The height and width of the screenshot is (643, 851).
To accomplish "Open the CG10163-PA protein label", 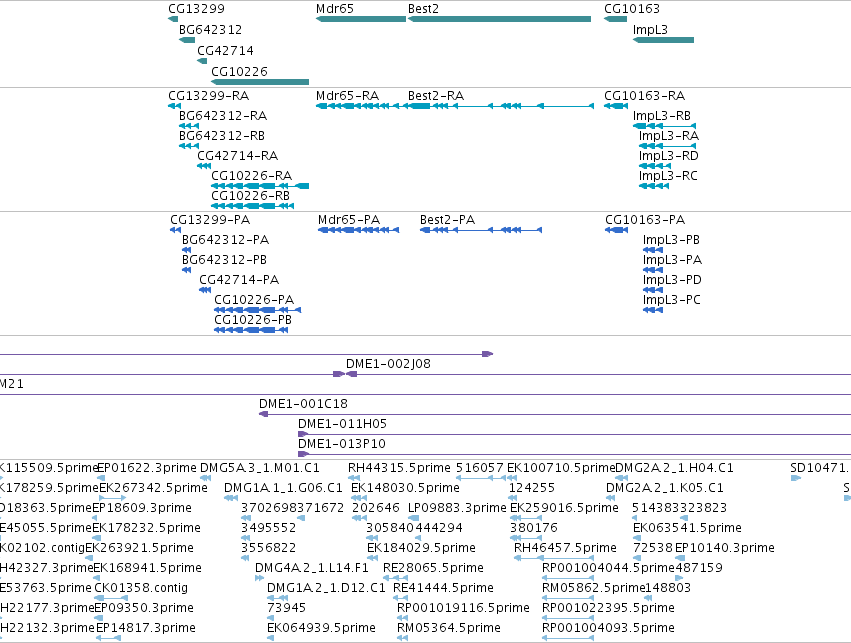I will coord(645,220).
